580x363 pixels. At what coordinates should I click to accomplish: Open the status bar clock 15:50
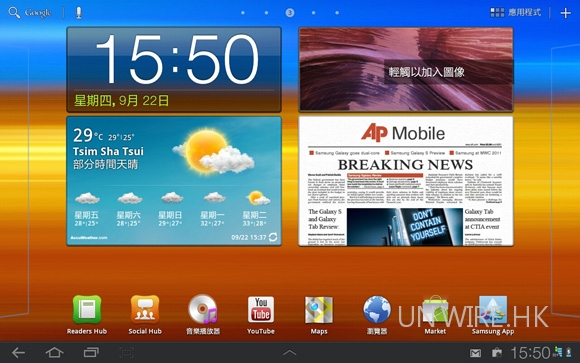[x=530, y=353]
